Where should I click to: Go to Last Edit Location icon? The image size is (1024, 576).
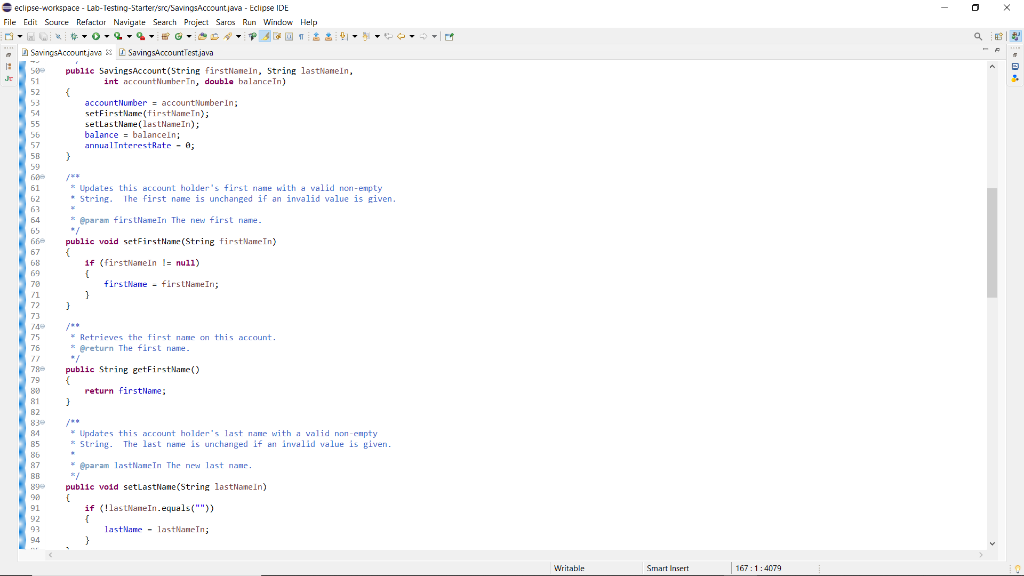point(388,37)
